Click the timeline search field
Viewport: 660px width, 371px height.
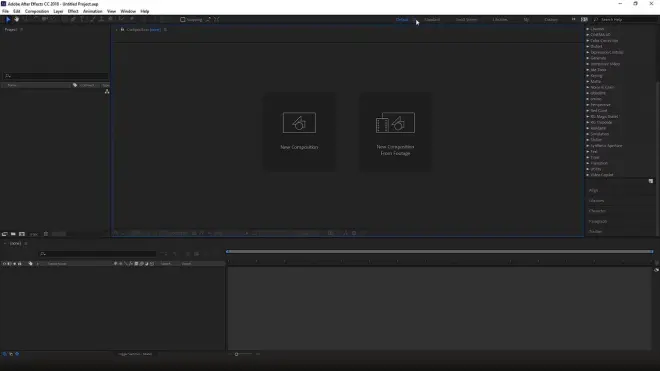97,254
